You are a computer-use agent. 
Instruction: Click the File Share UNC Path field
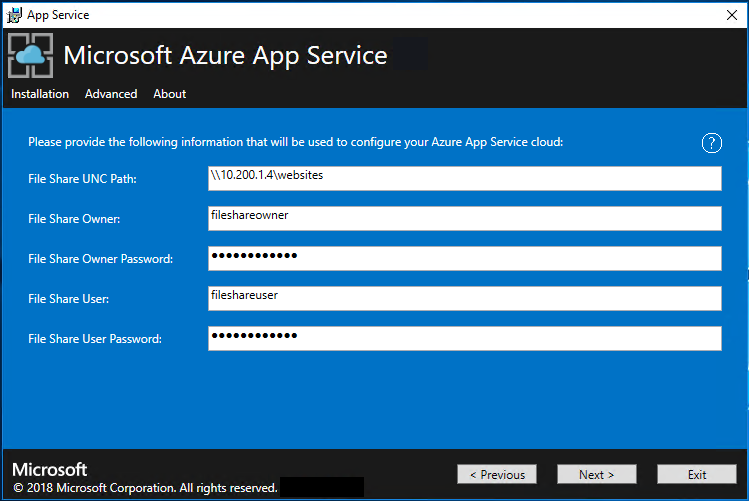click(x=465, y=179)
